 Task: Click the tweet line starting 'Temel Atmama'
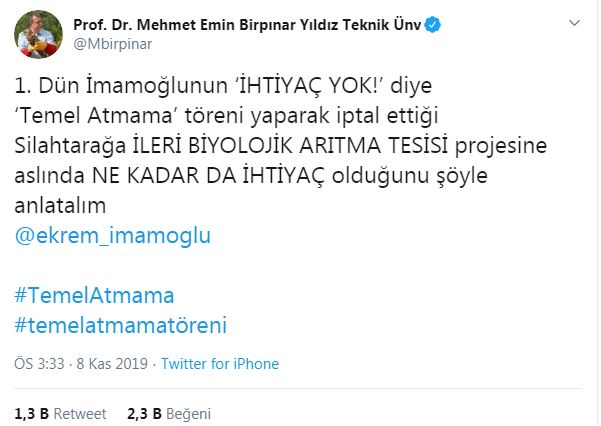pos(227,116)
